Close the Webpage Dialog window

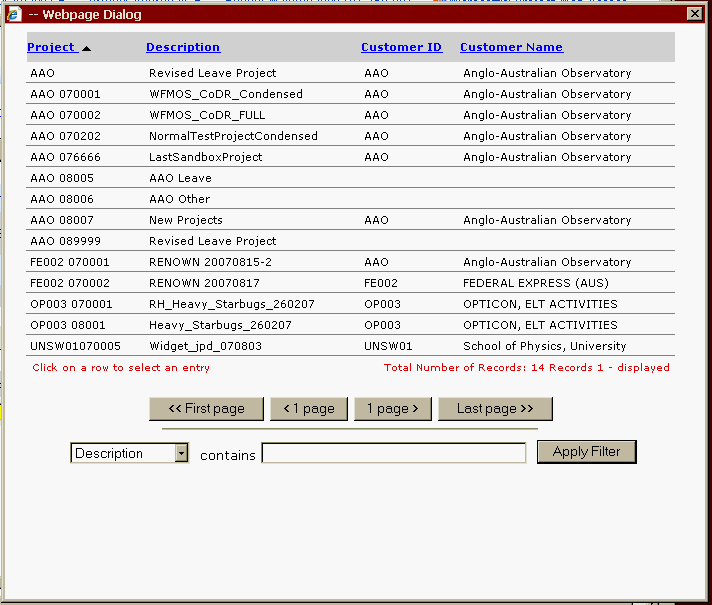click(694, 14)
